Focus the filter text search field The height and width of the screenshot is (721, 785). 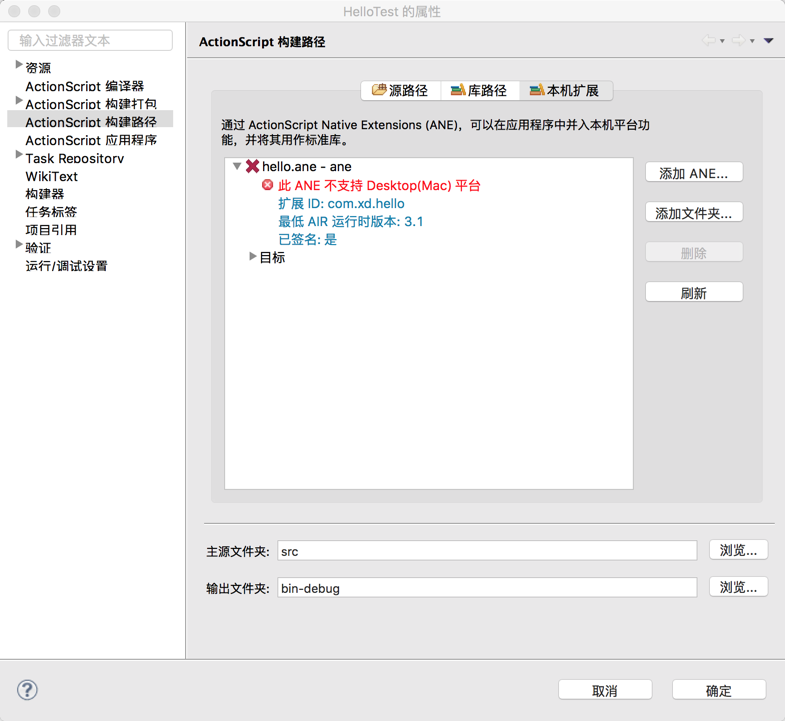(90, 41)
